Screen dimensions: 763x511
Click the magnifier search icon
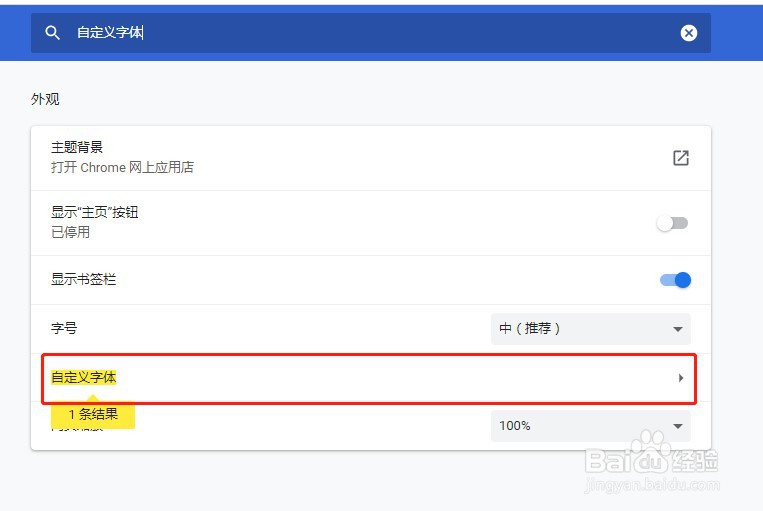click(52, 33)
